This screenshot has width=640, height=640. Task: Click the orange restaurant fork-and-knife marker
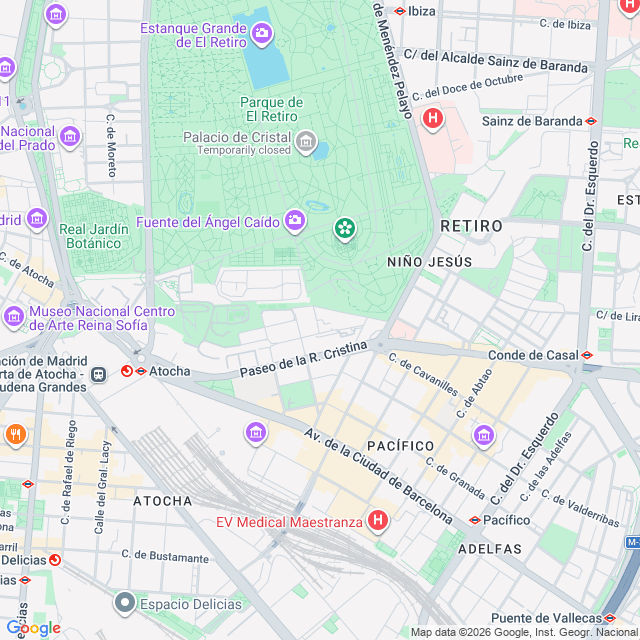click(16, 435)
